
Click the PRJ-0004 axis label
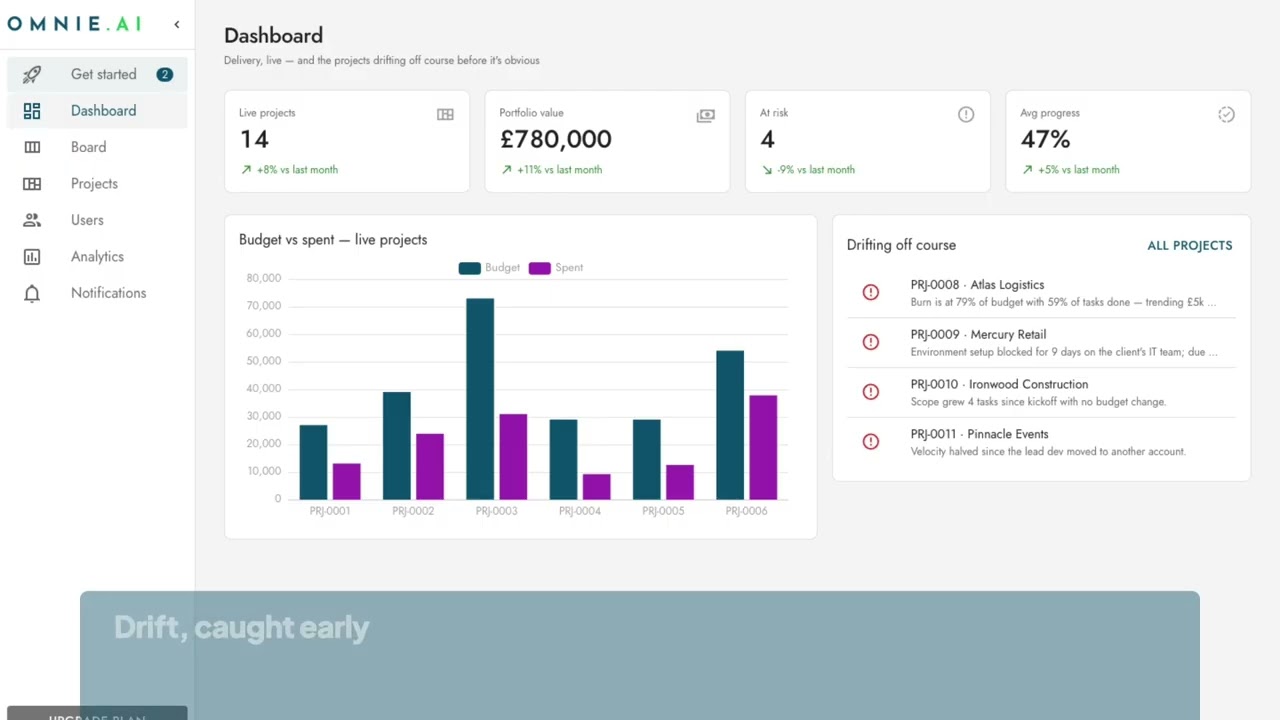(580, 511)
